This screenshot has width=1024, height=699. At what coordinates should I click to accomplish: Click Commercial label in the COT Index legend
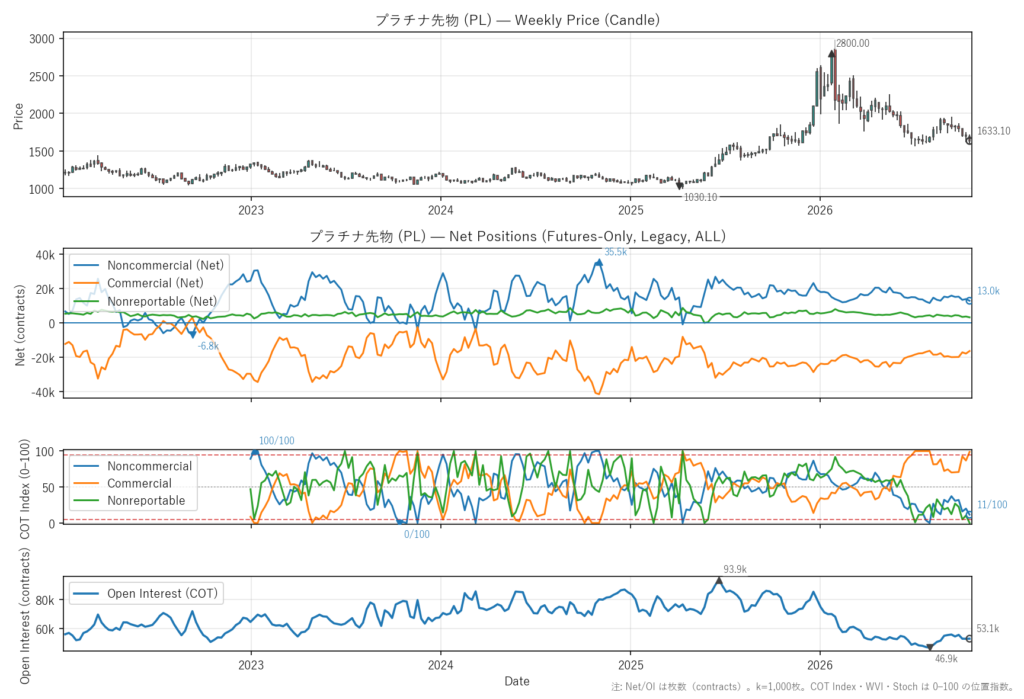click(139, 483)
